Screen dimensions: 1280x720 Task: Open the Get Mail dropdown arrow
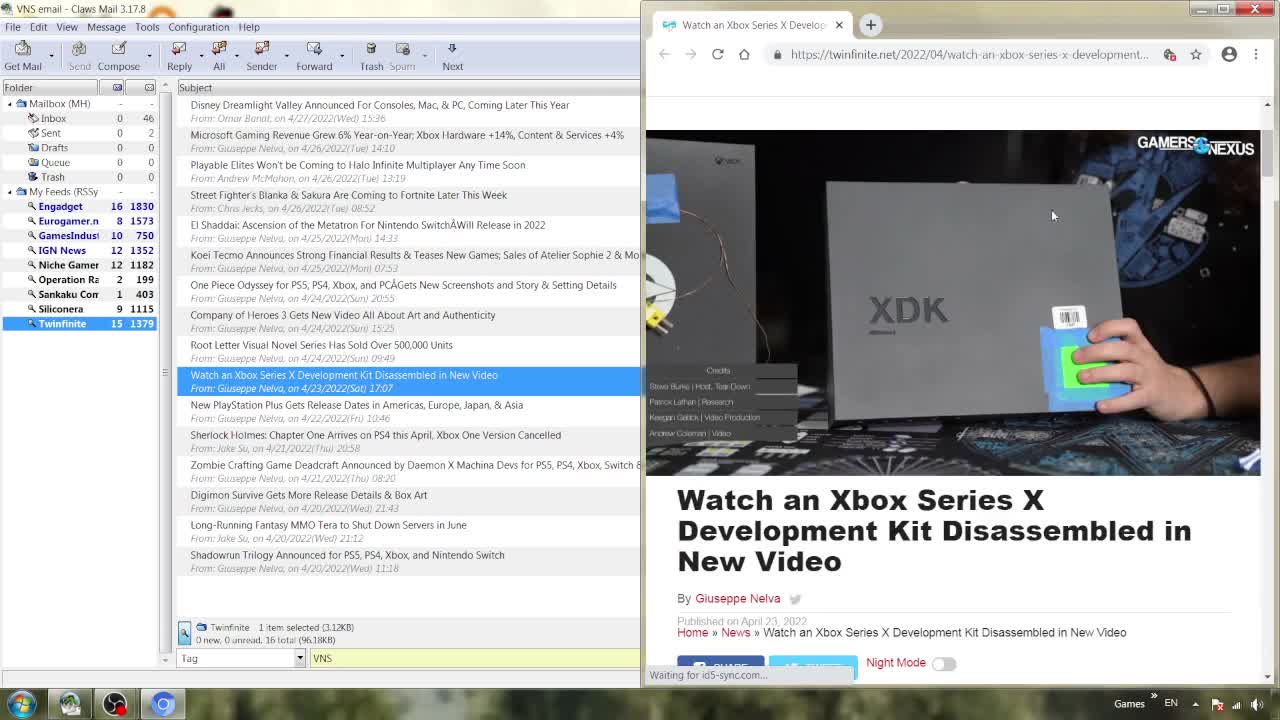click(x=51, y=56)
